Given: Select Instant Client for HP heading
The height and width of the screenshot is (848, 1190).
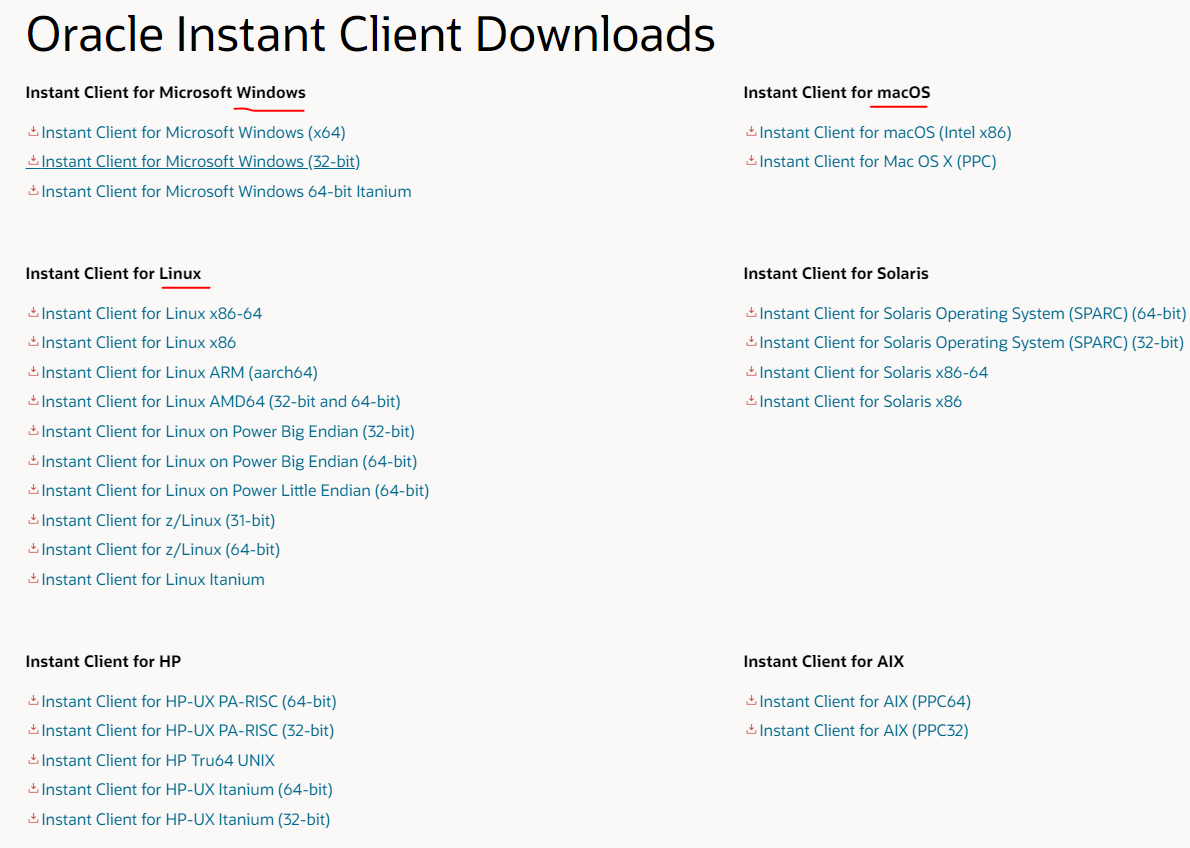Looking at the screenshot, I should [103, 661].
